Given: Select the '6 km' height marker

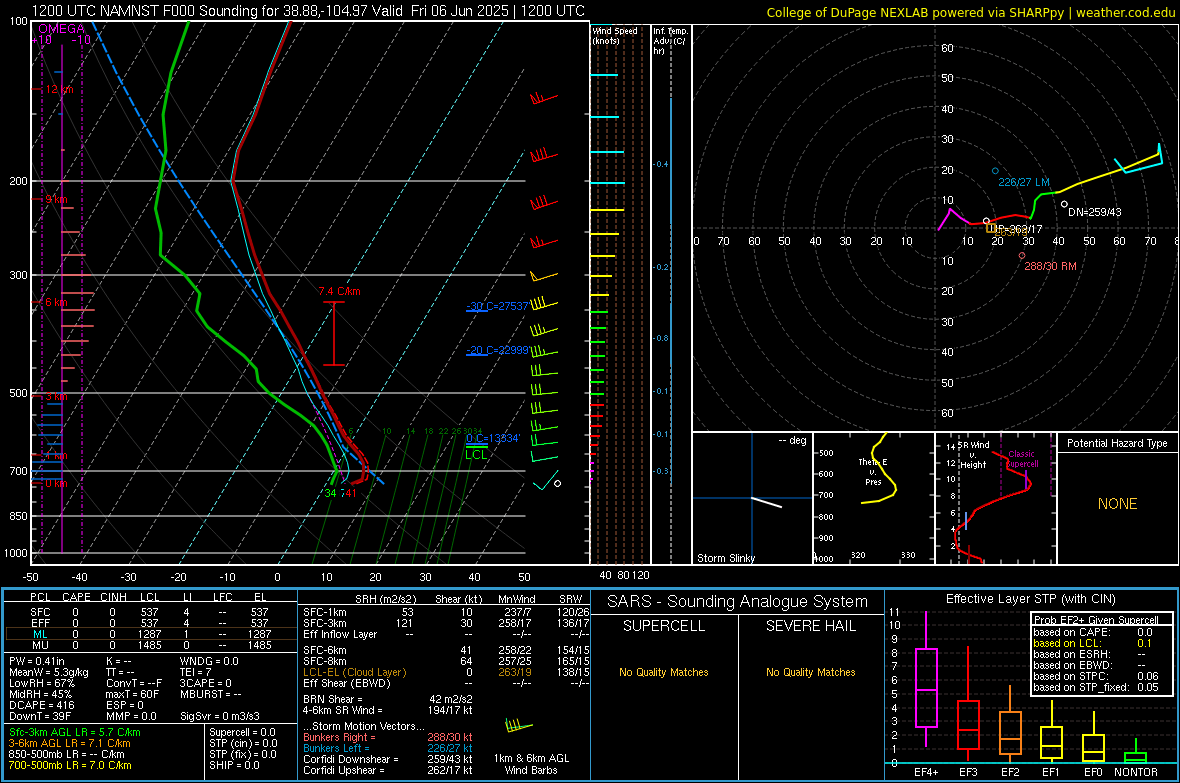Looking at the screenshot, I should point(56,302).
